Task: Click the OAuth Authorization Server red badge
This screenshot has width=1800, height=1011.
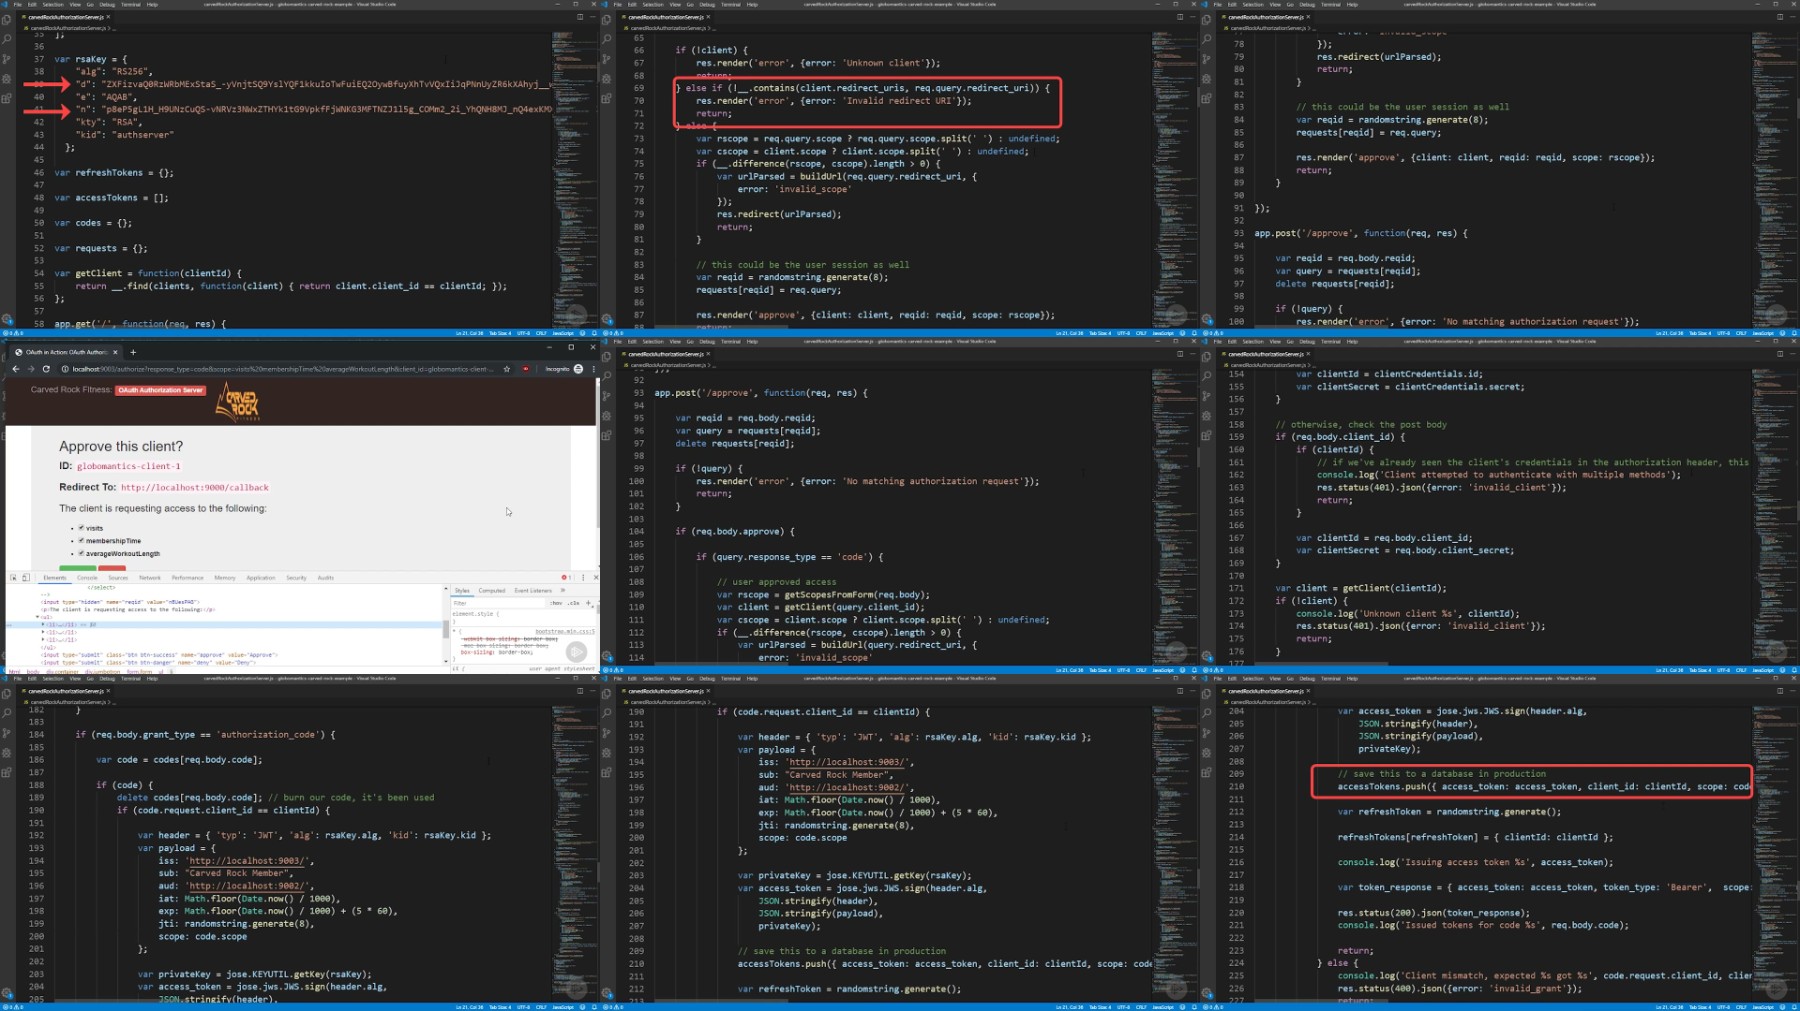Action: point(161,390)
